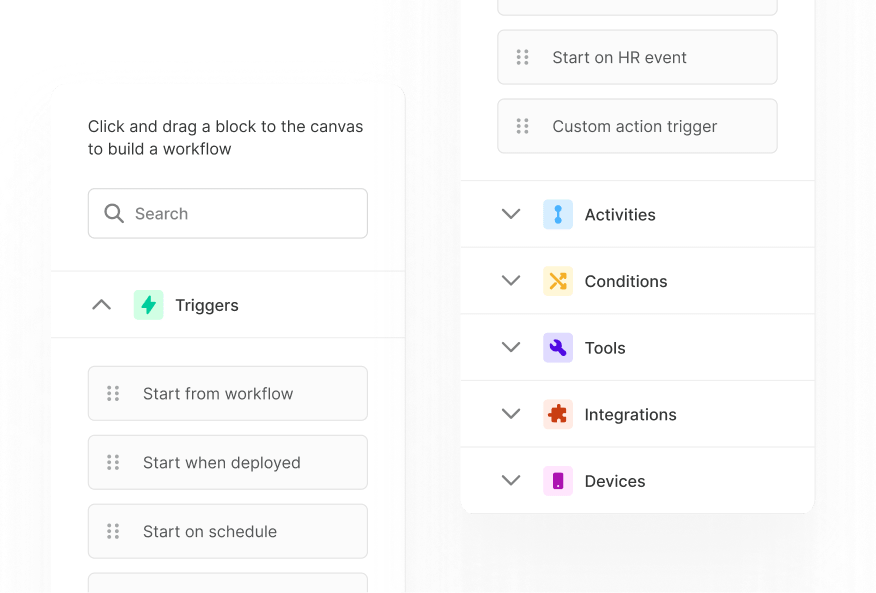Open the Devices category row
This screenshot has width=876, height=593.
pos(614,481)
